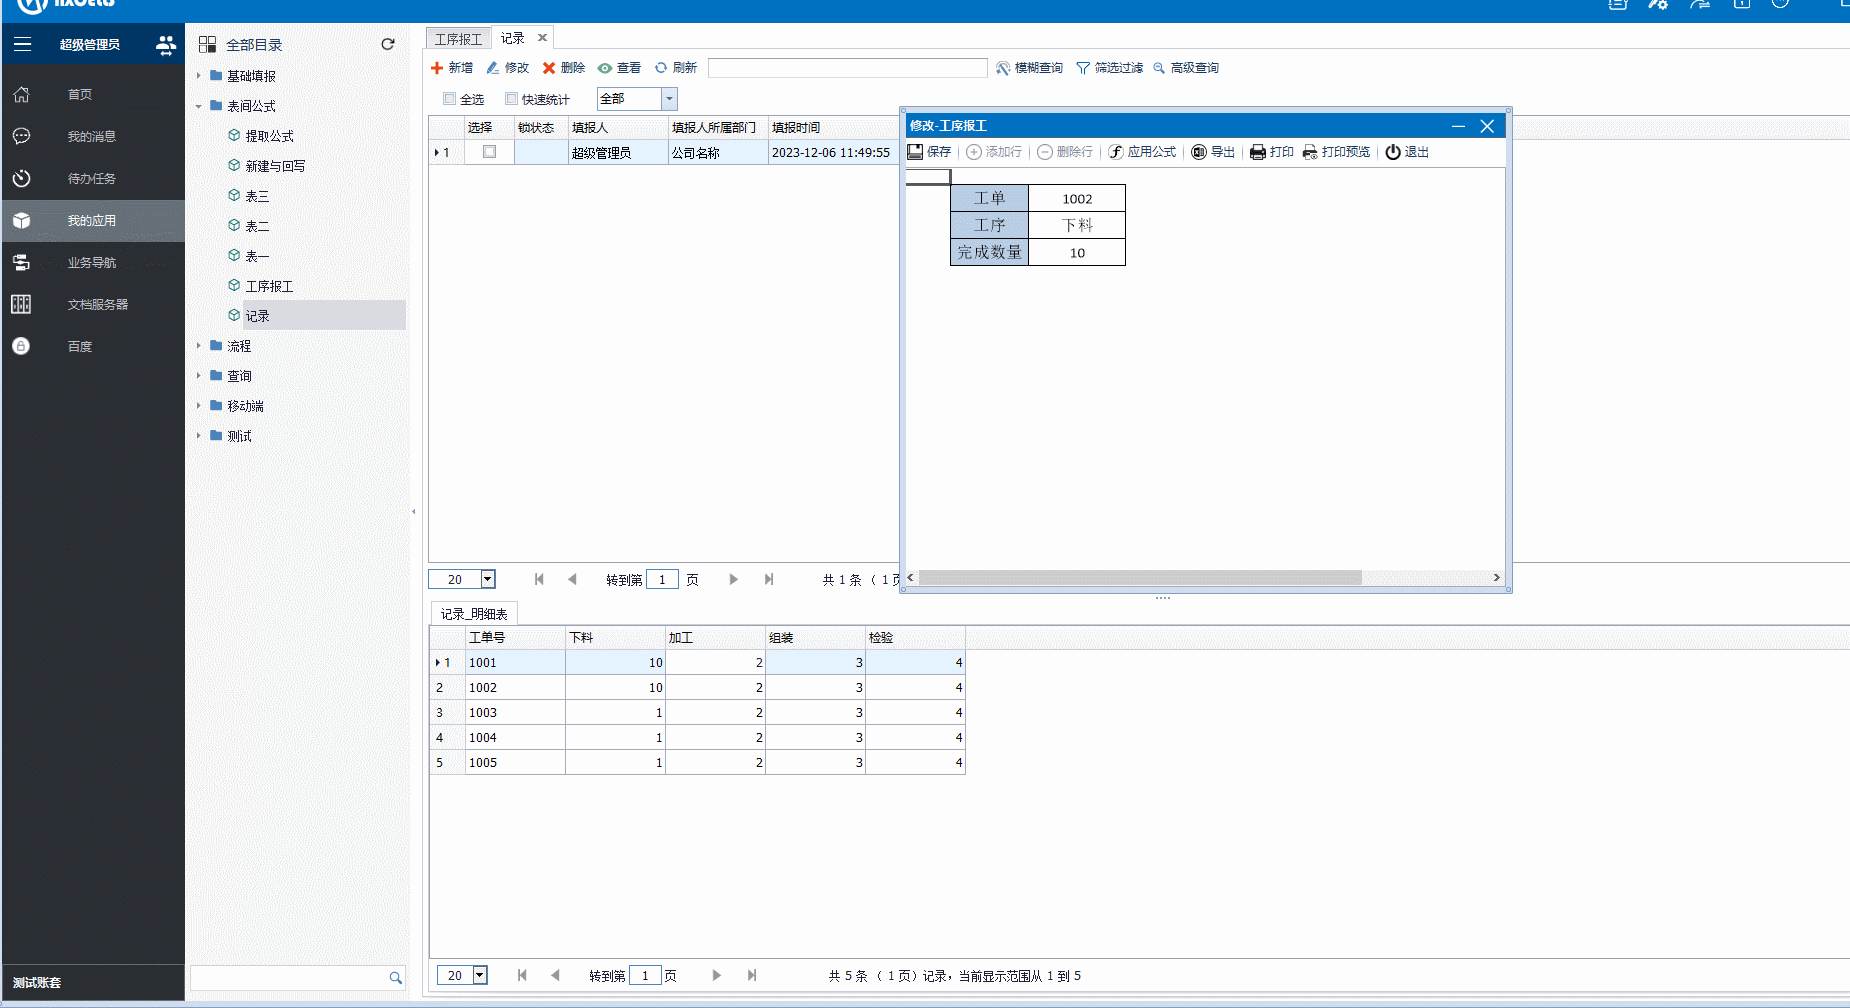
Task: Click the red delete icon
Action: coord(549,68)
